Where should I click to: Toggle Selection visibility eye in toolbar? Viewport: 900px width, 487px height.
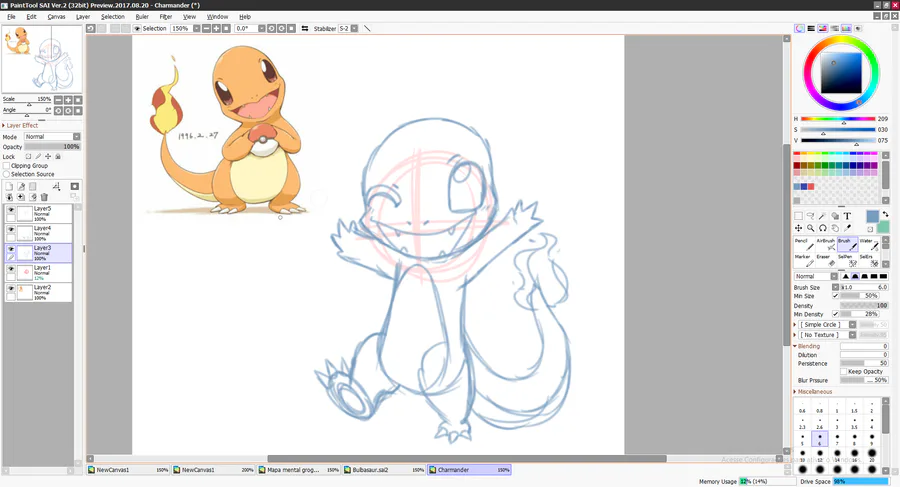pyautogui.click(x=137, y=28)
